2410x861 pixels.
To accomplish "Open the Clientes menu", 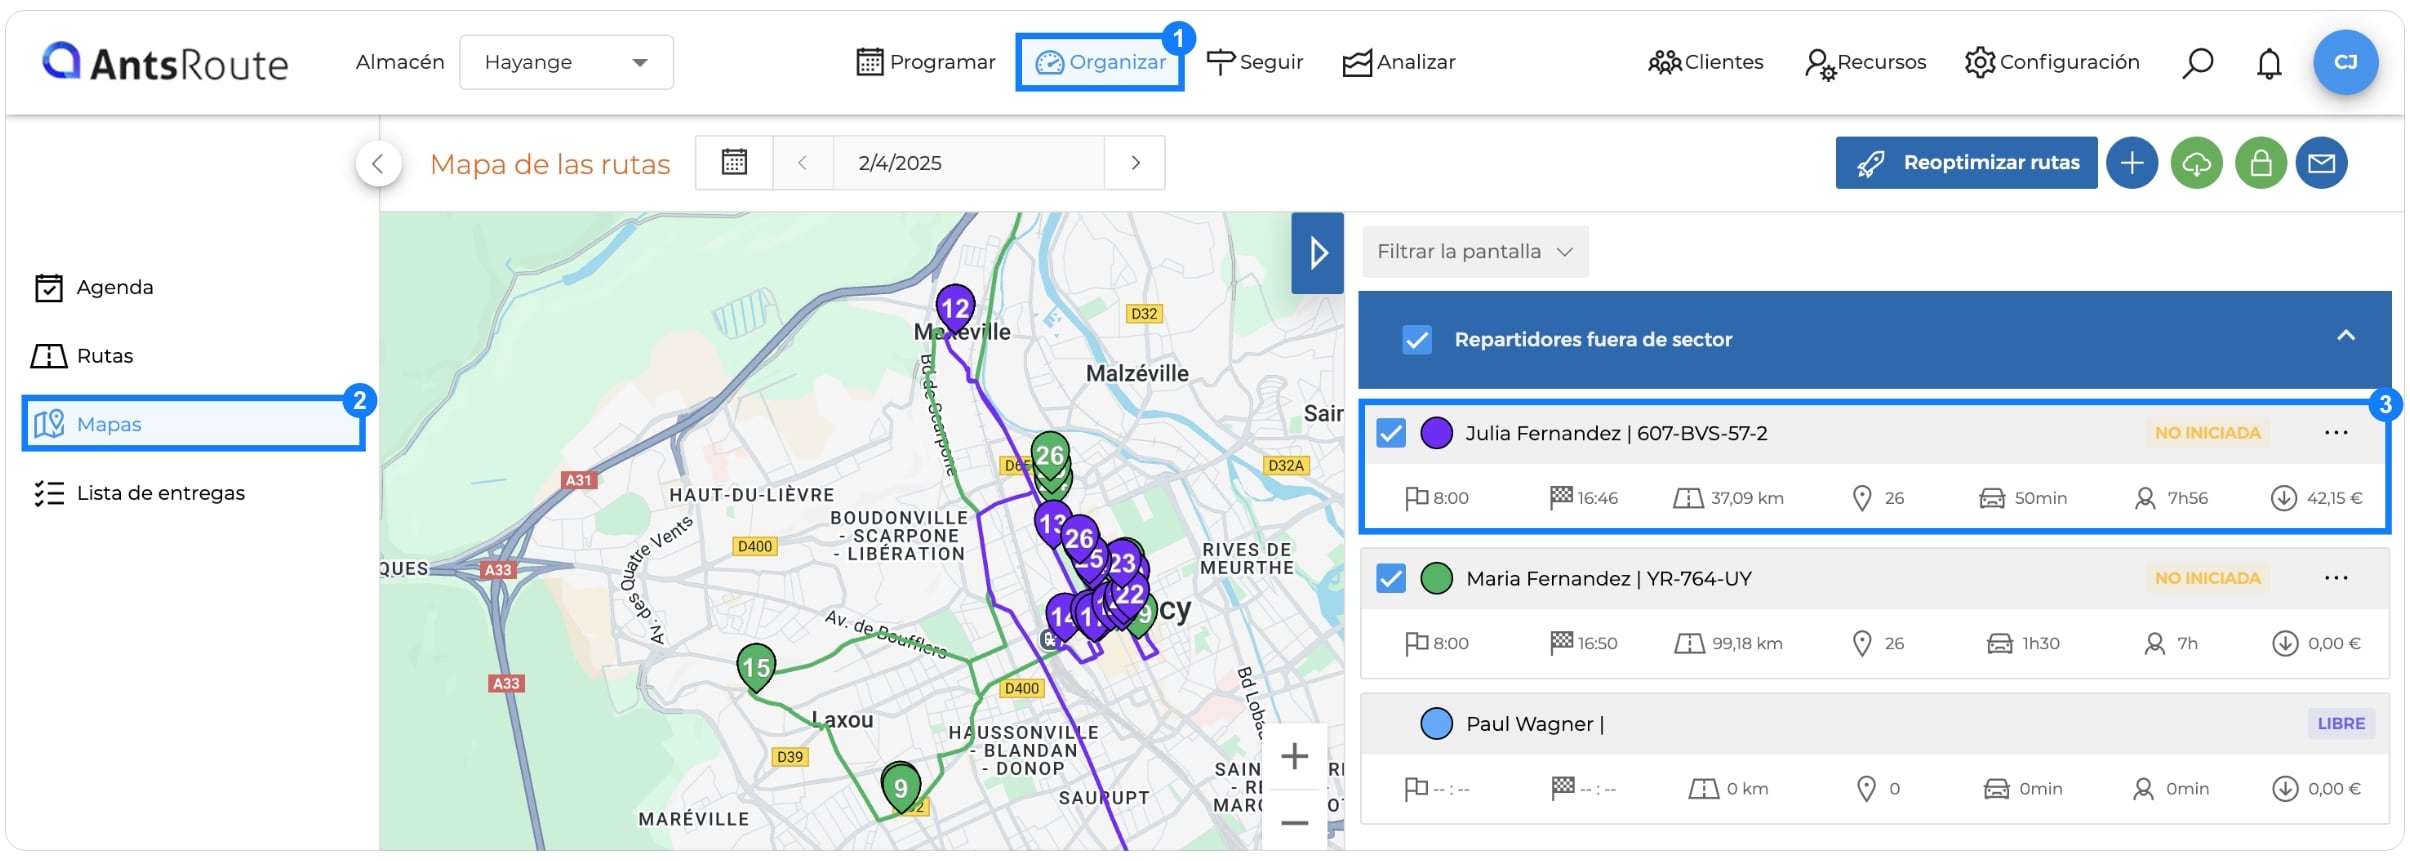I will pos(1706,62).
